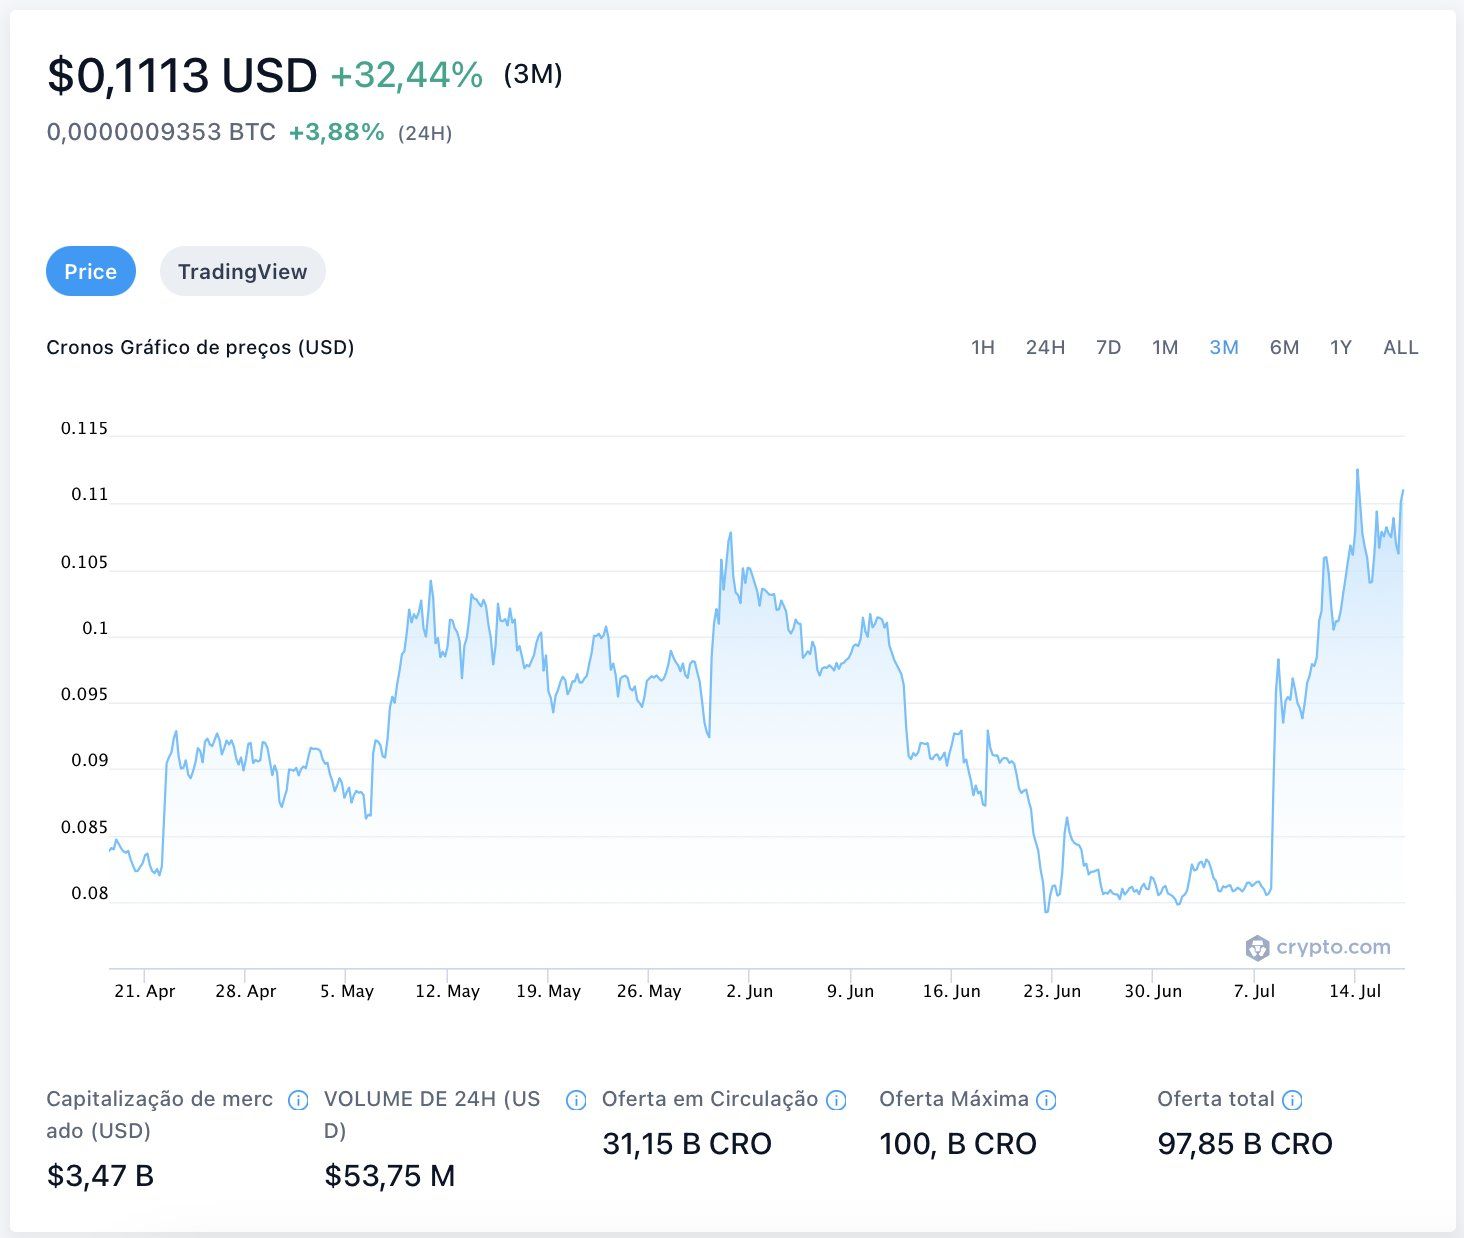Viewport: 1464px width, 1238px height.
Task: Click the 31,15 B CRO circulating supply
Action: pyautogui.click(x=687, y=1143)
